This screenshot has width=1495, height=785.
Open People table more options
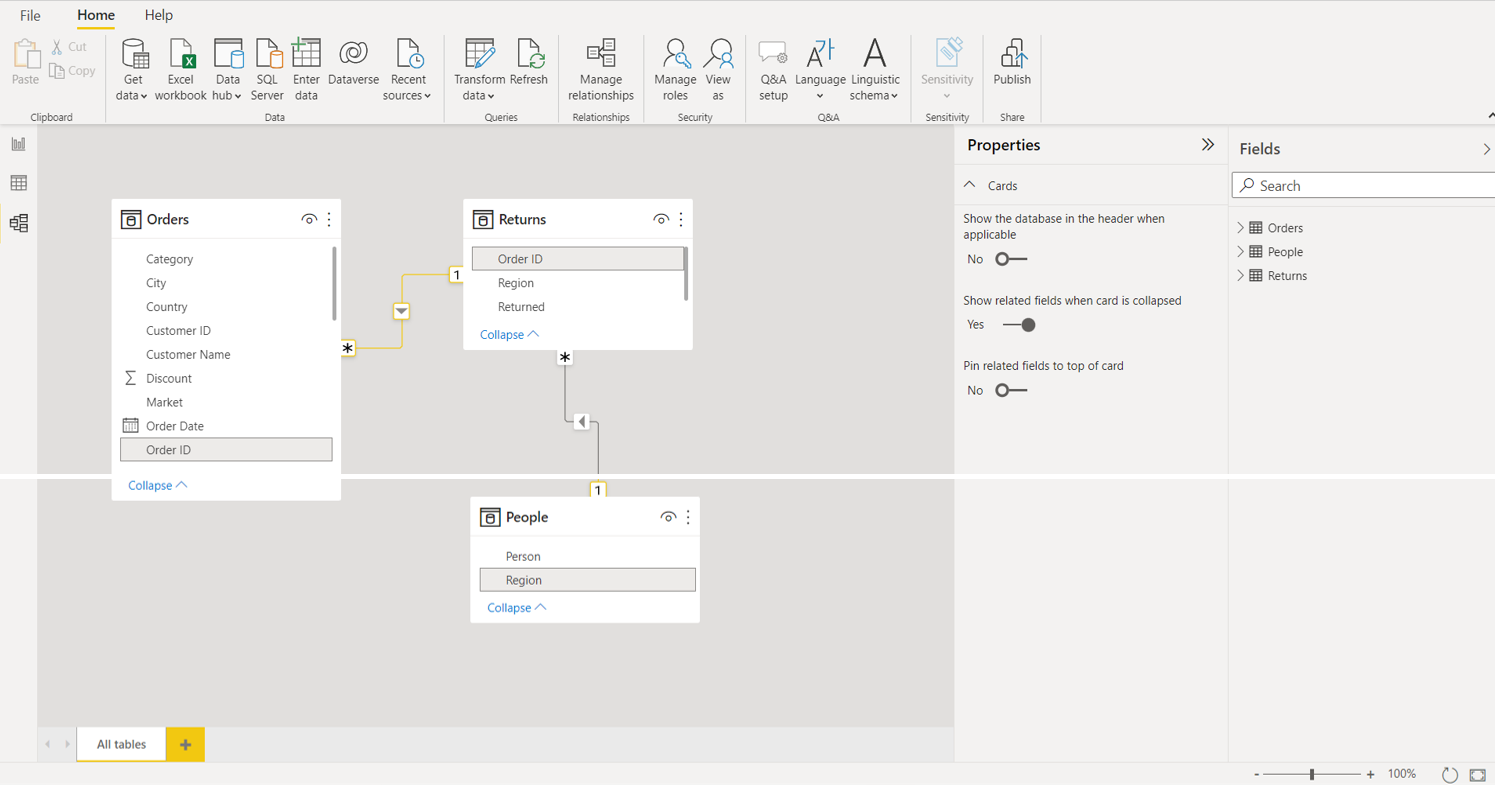click(688, 517)
